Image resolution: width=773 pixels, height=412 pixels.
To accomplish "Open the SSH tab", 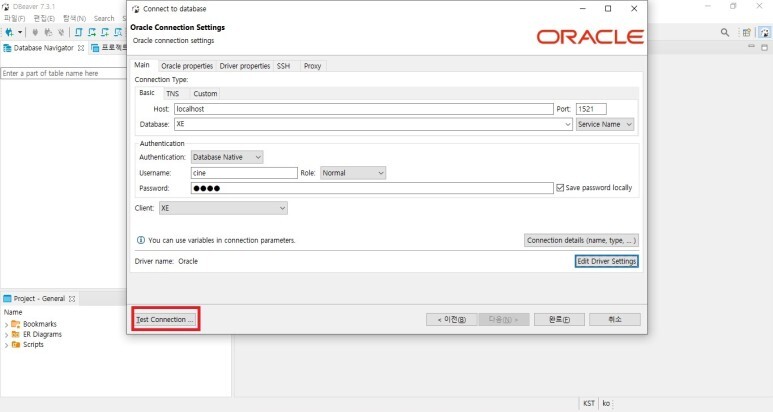I will [x=283, y=66].
